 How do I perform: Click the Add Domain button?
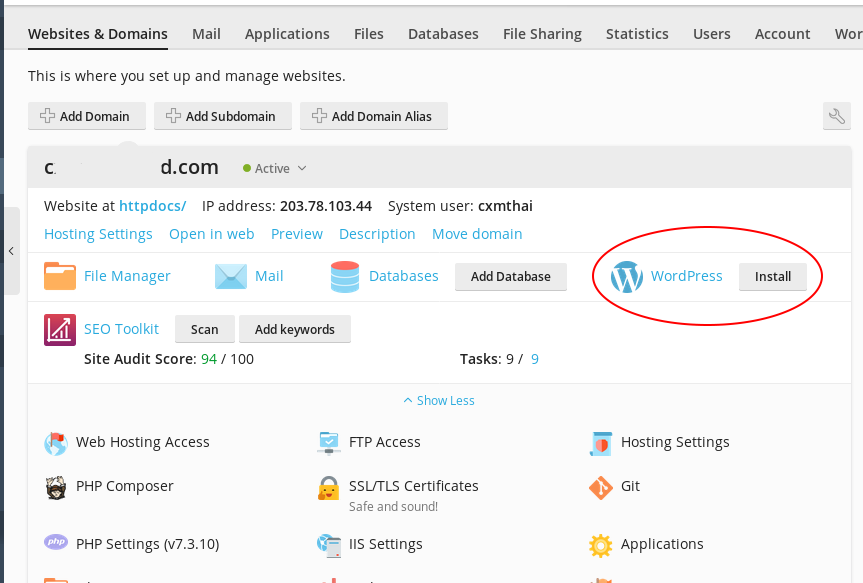[86, 116]
